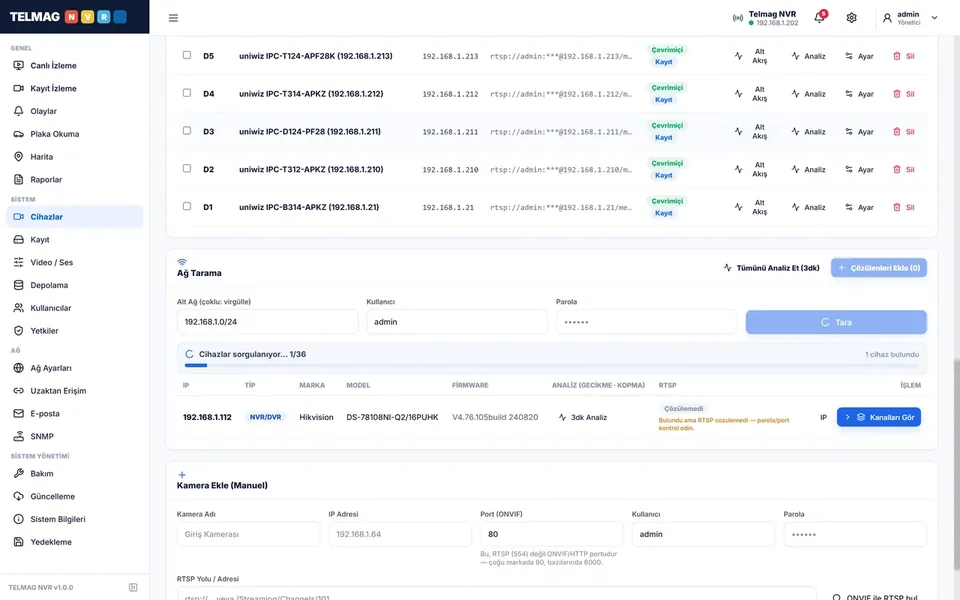Run Analiz for camera D5
This screenshot has height=600, width=960.
(x=808, y=56)
